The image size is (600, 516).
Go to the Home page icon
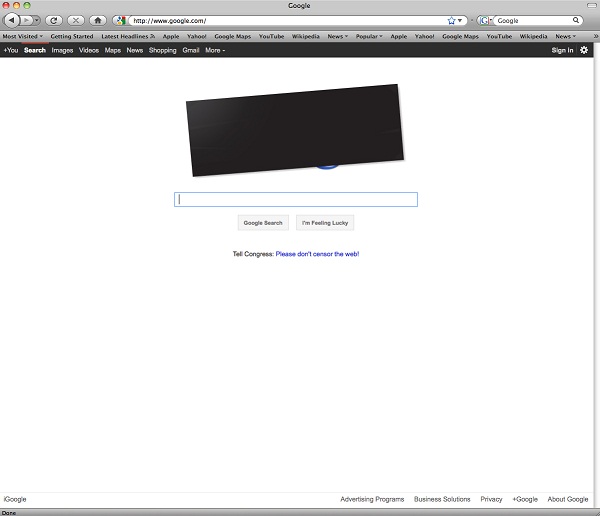tap(98, 20)
